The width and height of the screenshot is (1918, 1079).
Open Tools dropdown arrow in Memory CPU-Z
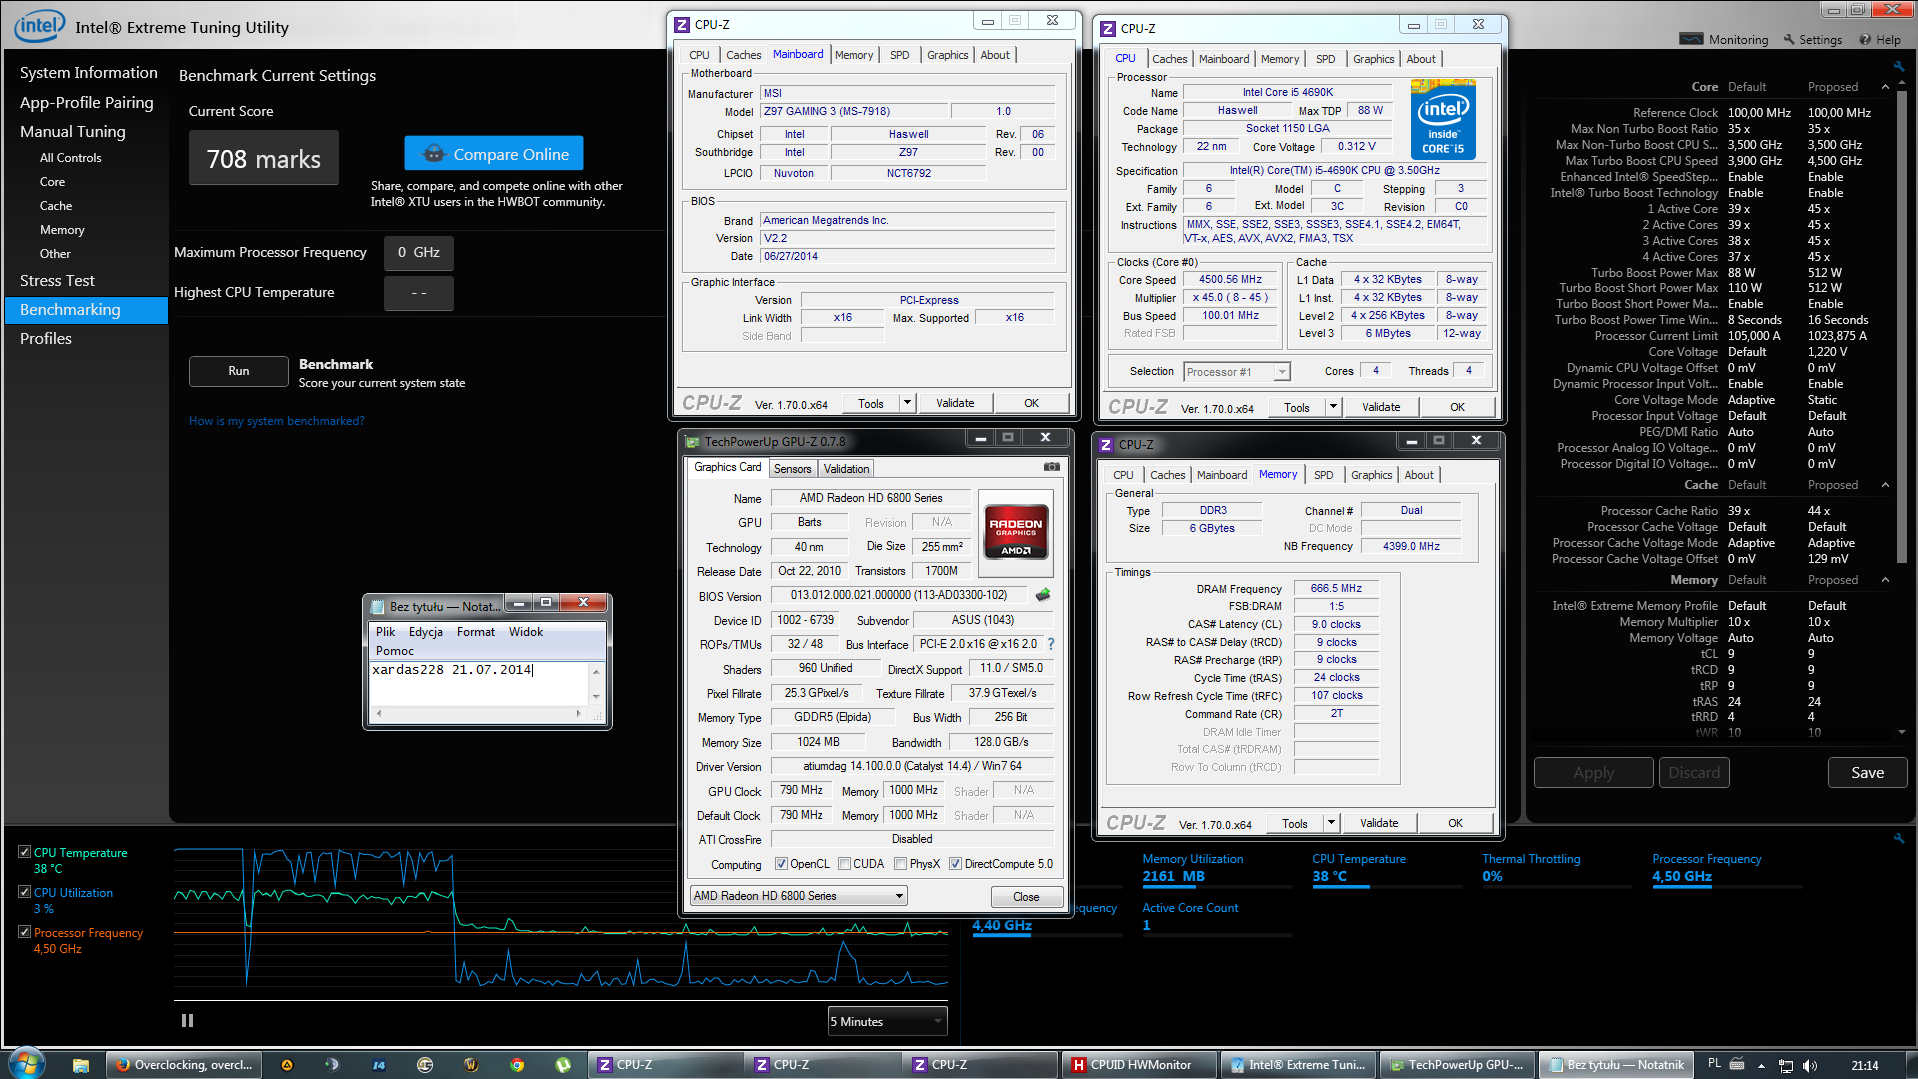(x=1331, y=823)
